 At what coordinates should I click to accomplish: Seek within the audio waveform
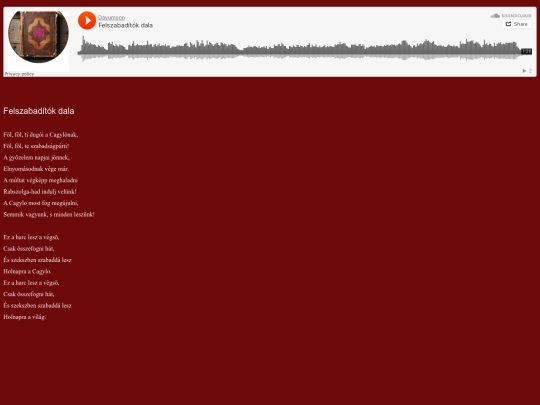[x=299, y=48]
